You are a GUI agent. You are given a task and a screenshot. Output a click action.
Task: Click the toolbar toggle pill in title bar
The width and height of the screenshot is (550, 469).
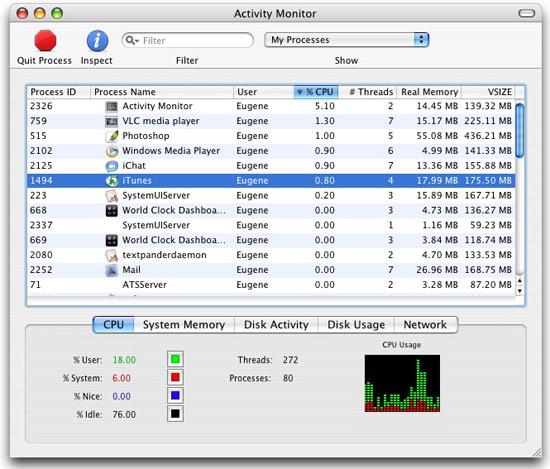[x=526, y=14]
